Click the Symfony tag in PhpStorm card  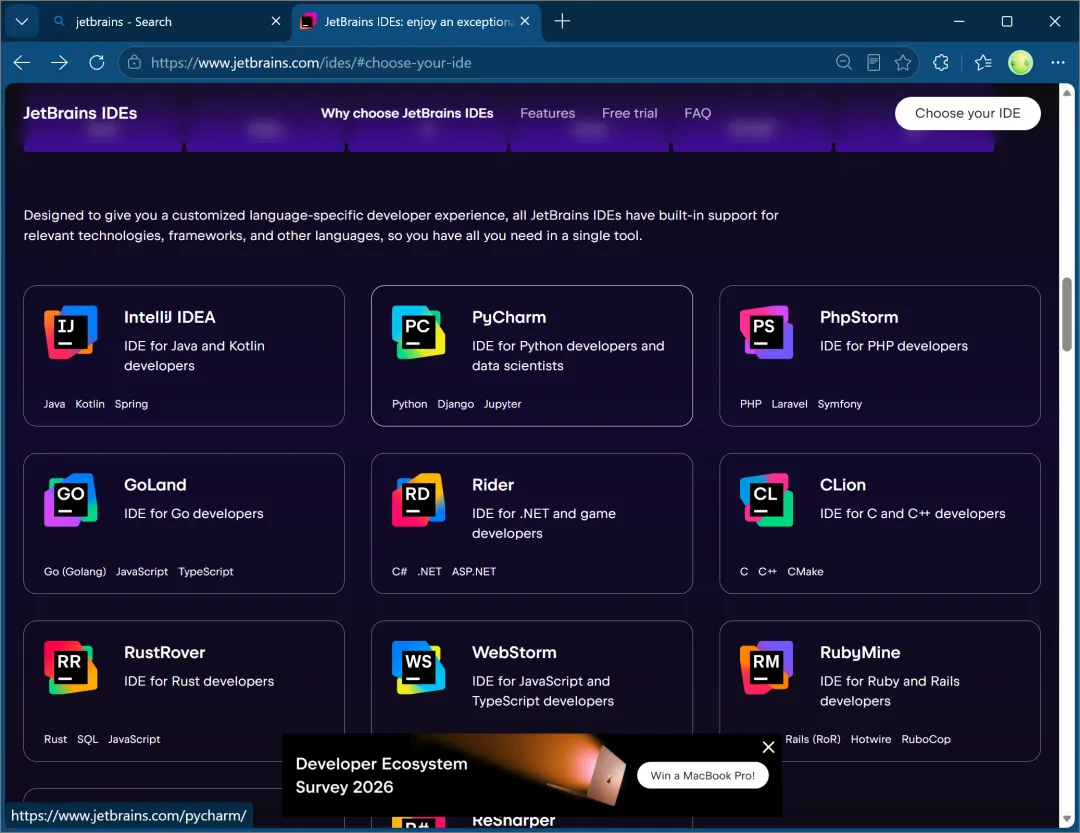(839, 404)
